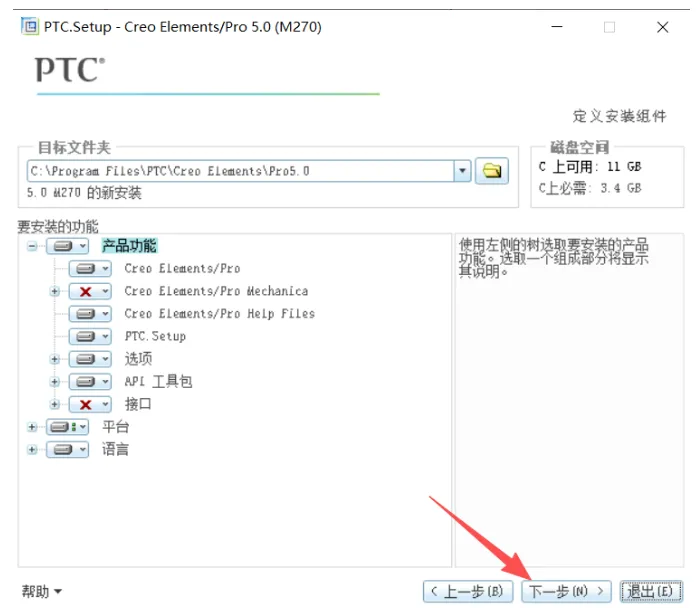Click the 'C 上可用: 11 GB' text

pyautogui.click(x=590, y=167)
